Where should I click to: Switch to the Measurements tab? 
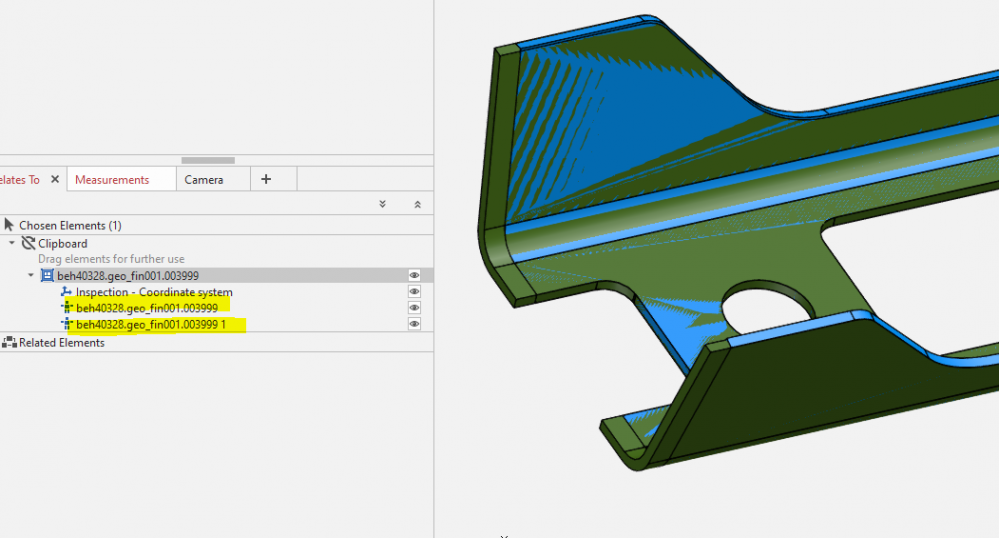click(112, 180)
